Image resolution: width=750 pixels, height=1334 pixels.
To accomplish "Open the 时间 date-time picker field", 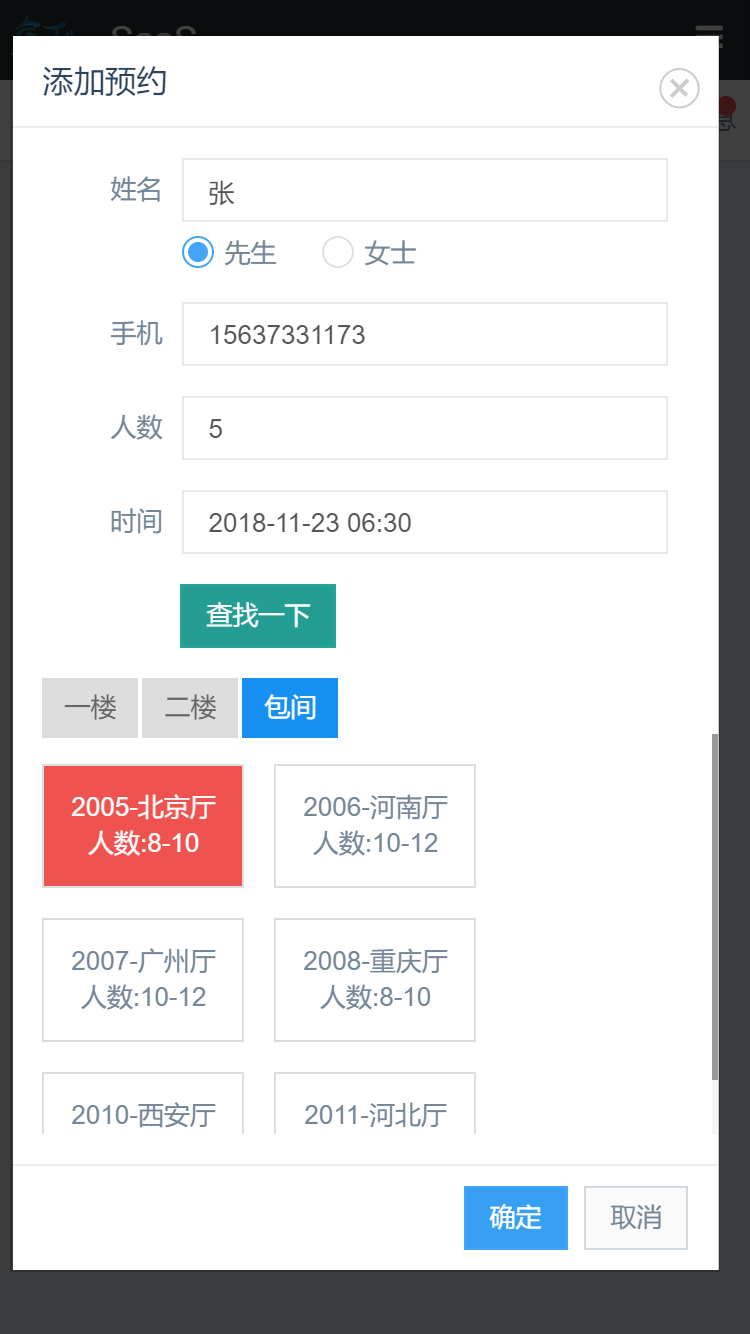I will pyautogui.click(x=424, y=522).
